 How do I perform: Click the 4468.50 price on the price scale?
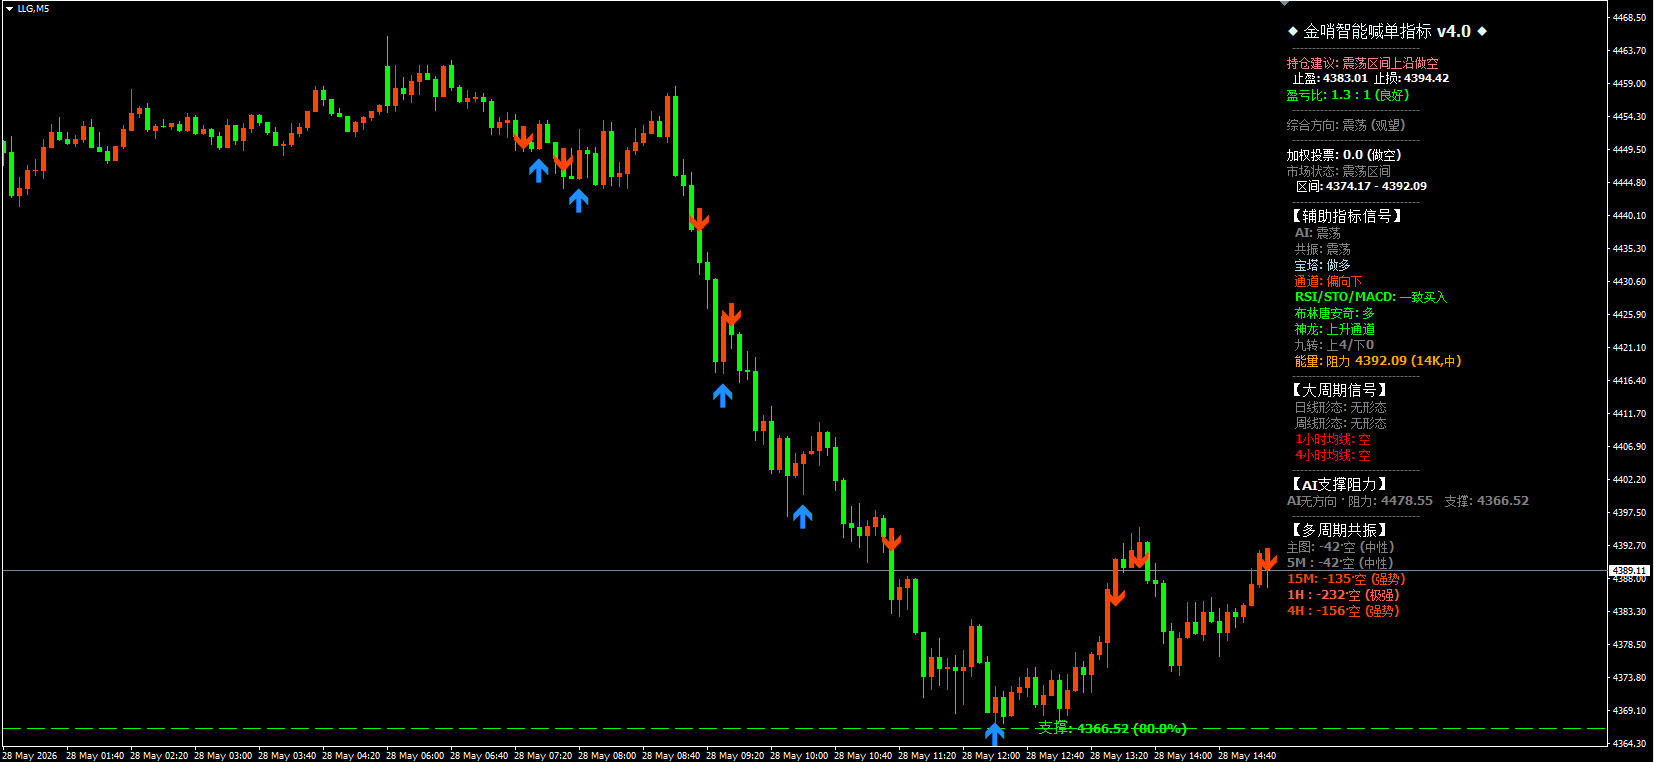coord(1629,18)
